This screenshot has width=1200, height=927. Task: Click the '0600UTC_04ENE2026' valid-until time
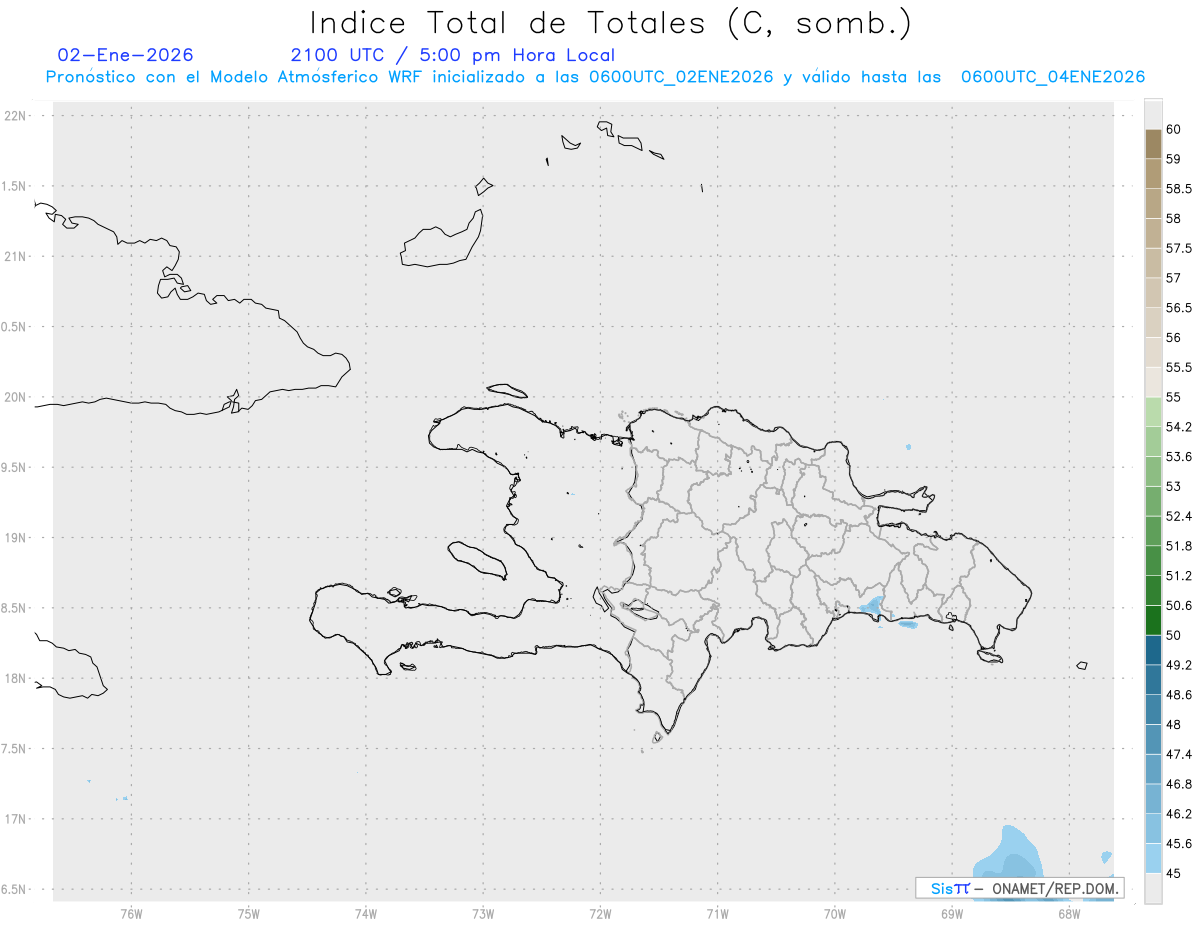tap(1053, 77)
